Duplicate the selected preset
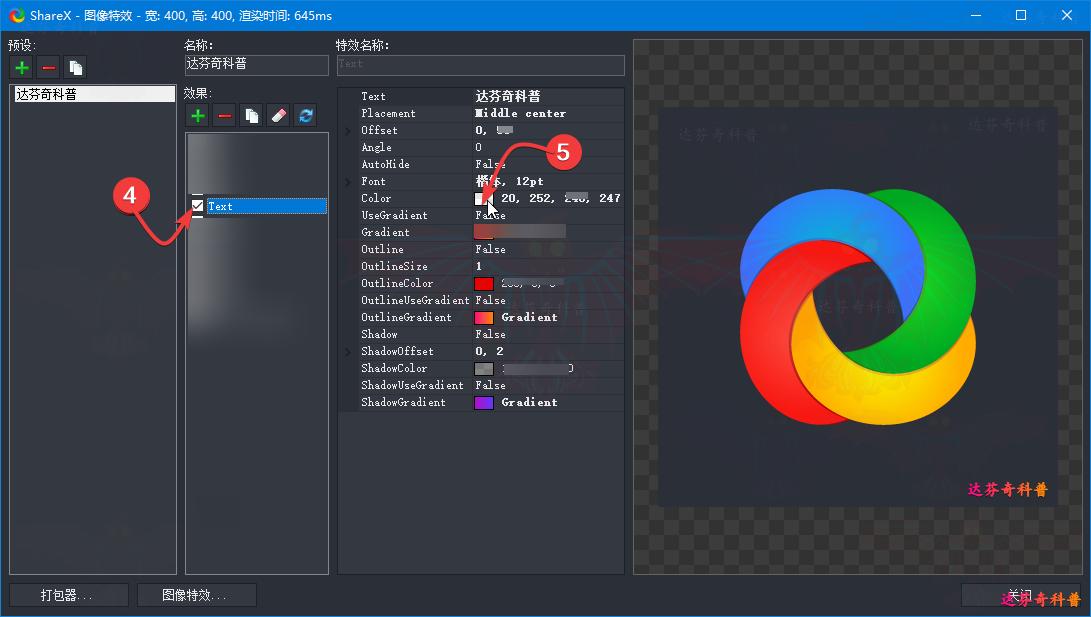 click(75, 68)
